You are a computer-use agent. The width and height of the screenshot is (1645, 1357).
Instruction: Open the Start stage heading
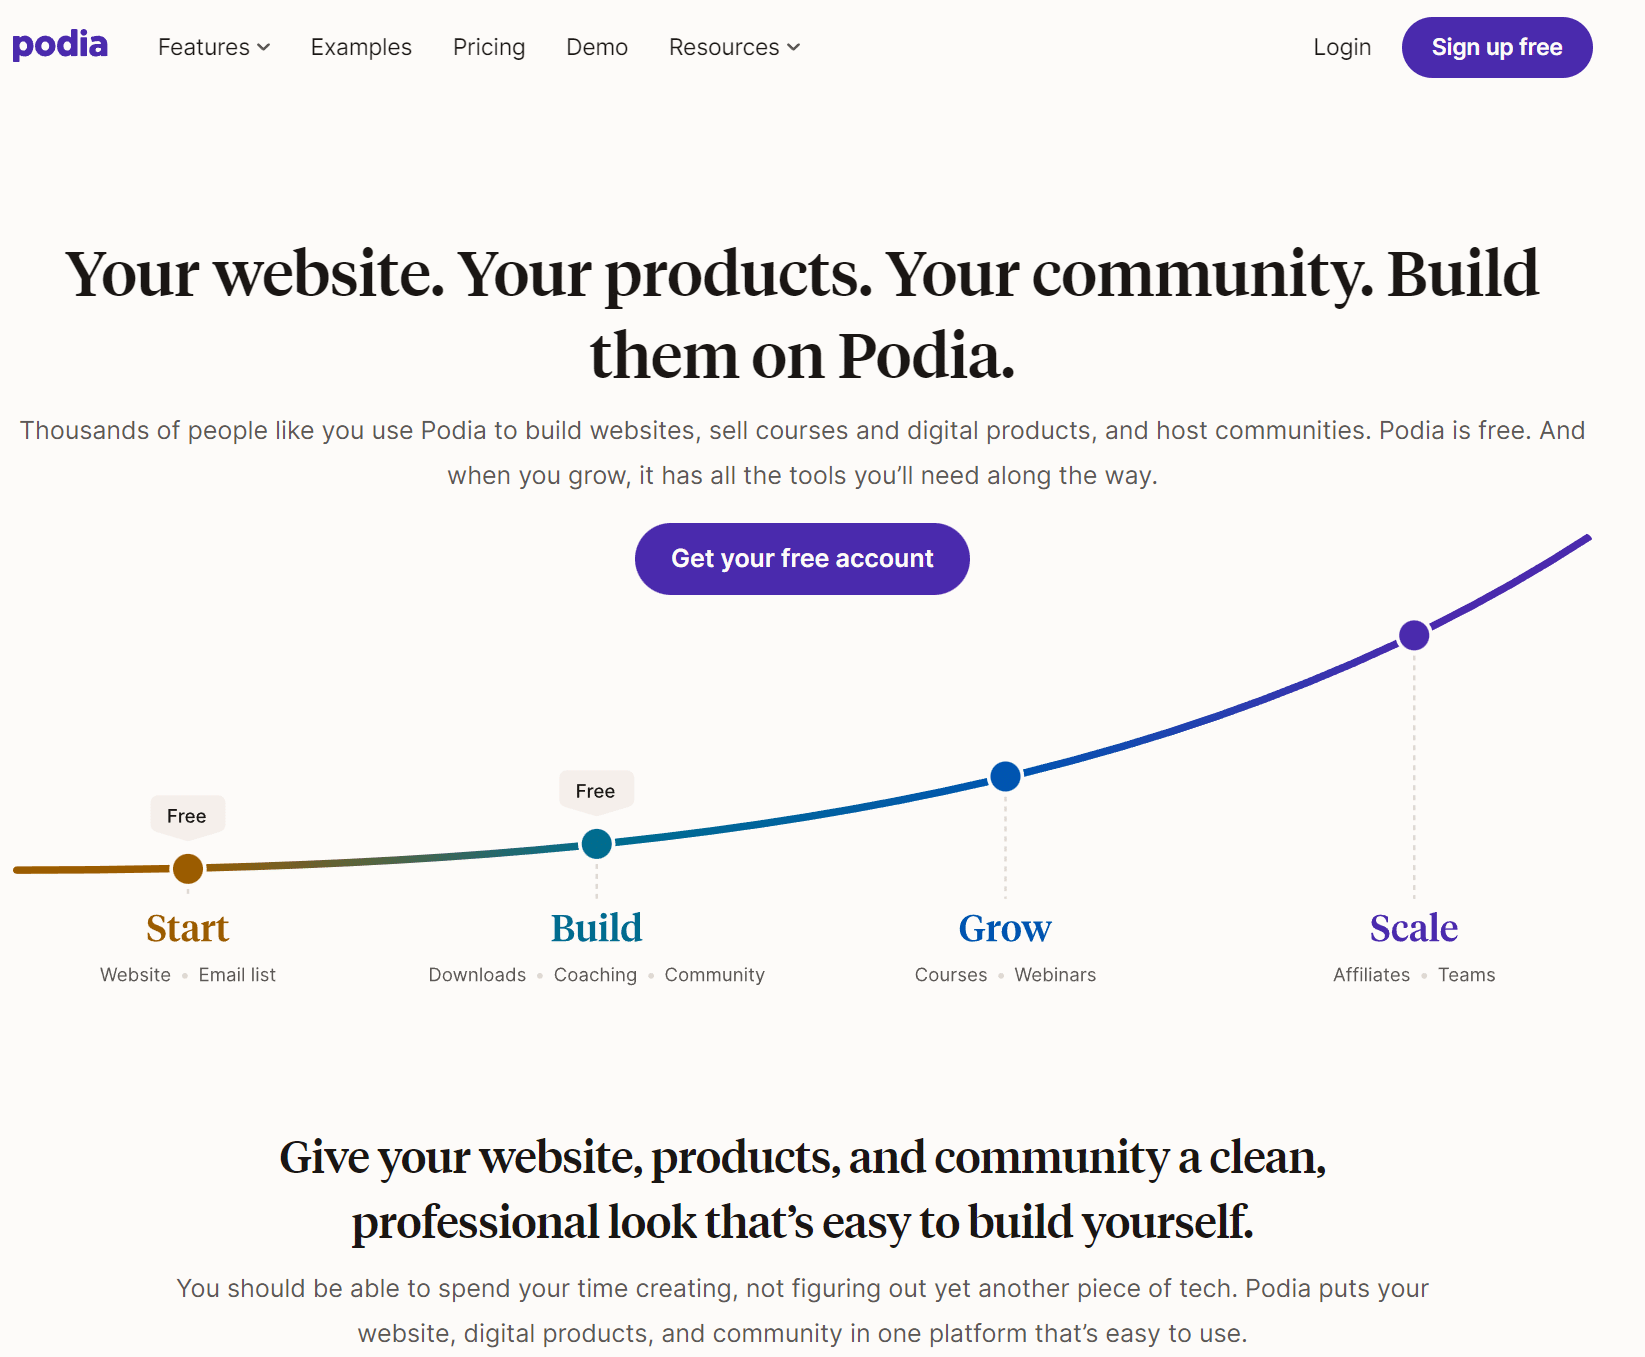pyautogui.click(x=188, y=928)
